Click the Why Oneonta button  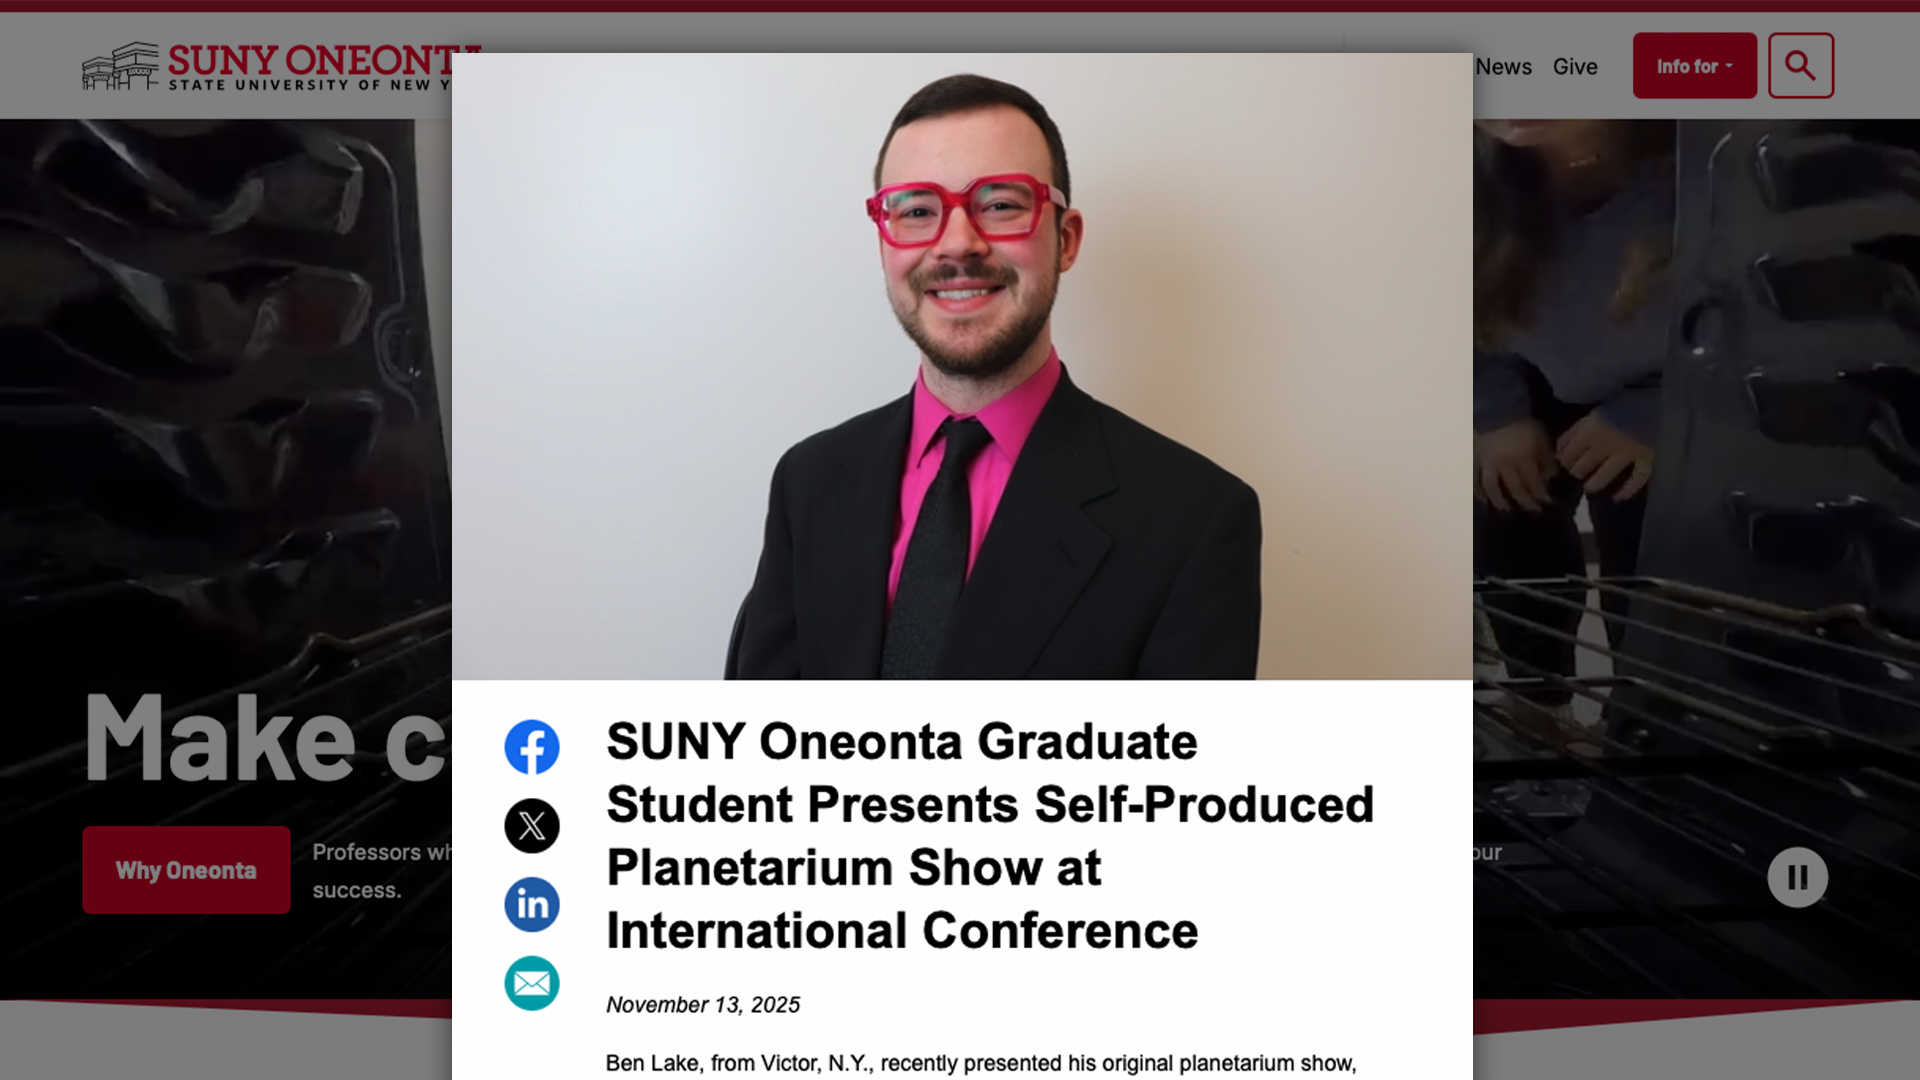click(186, 870)
